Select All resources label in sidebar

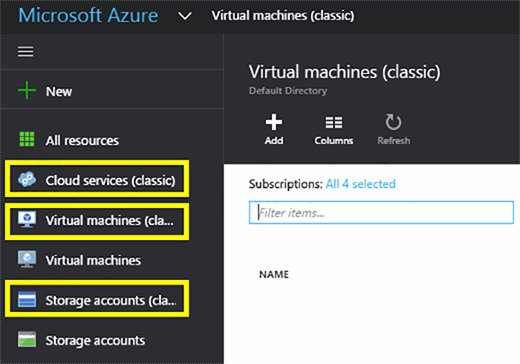click(82, 140)
